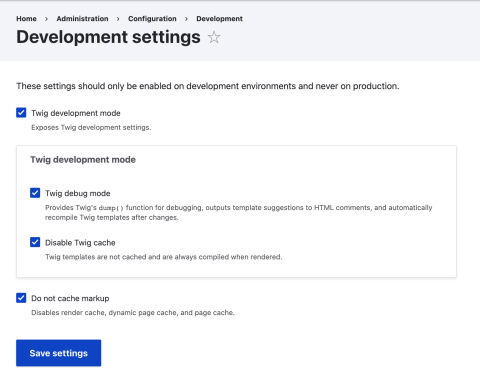
Task: Click the production environments warning text
Action: pos(208,86)
